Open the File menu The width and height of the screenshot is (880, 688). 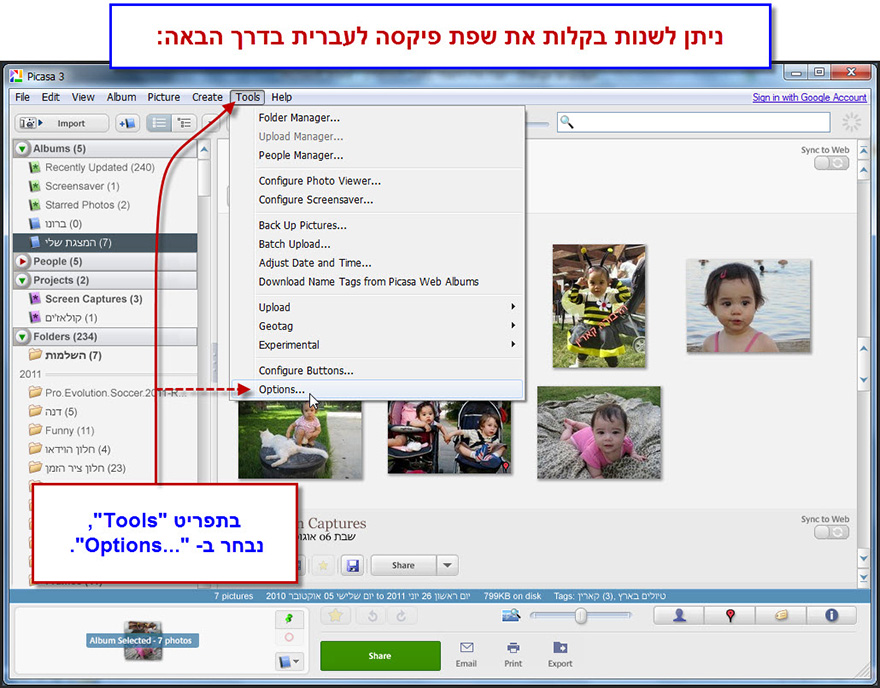pyautogui.click(x=22, y=97)
